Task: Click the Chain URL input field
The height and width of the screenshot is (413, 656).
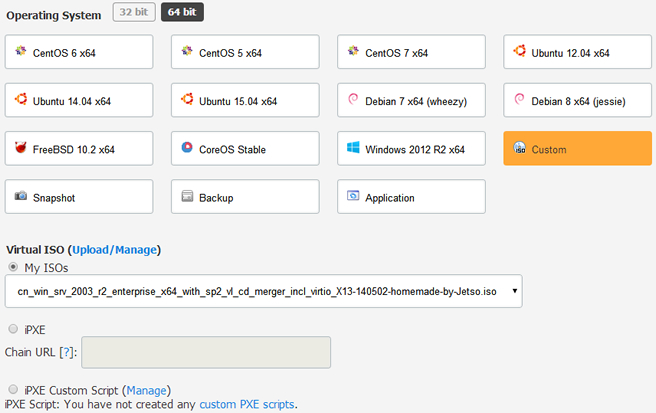Action: [x=205, y=352]
